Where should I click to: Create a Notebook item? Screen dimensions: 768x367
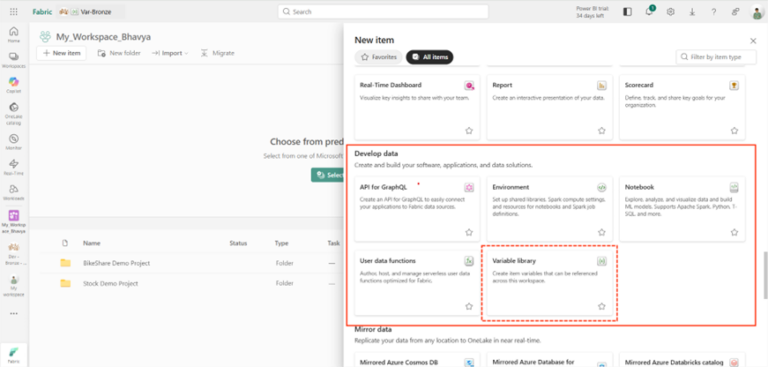(x=682, y=209)
